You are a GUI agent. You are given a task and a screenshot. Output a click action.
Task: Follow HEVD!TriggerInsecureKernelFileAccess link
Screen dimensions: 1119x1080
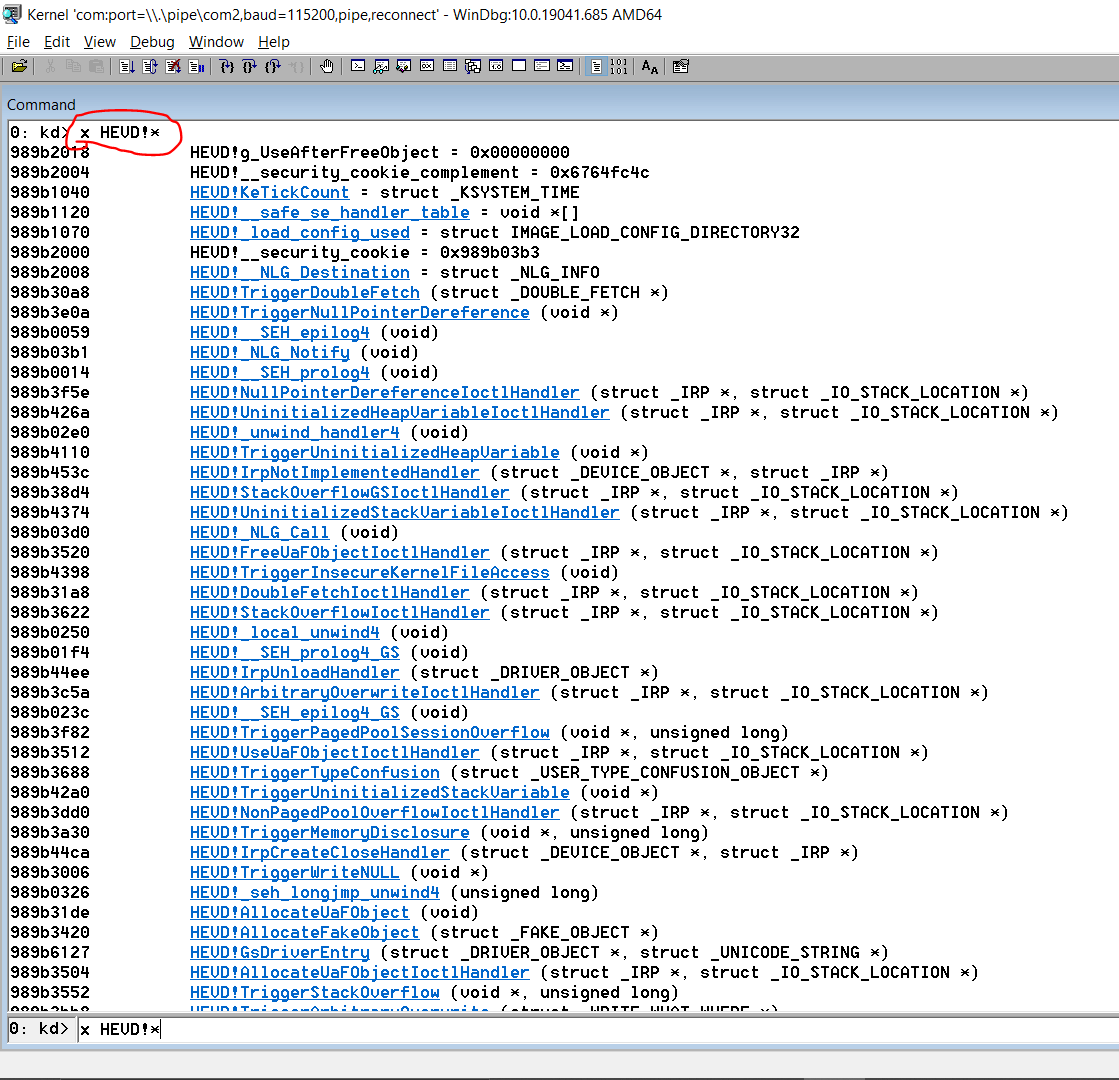tap(370, 572)
